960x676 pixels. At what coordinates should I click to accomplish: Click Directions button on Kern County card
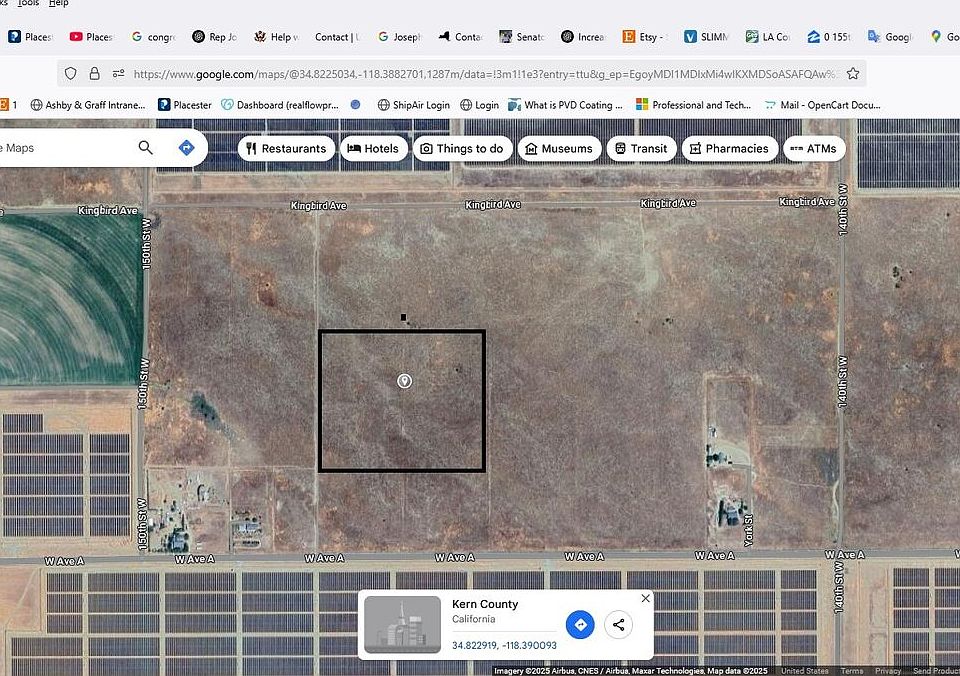[580, 625]
